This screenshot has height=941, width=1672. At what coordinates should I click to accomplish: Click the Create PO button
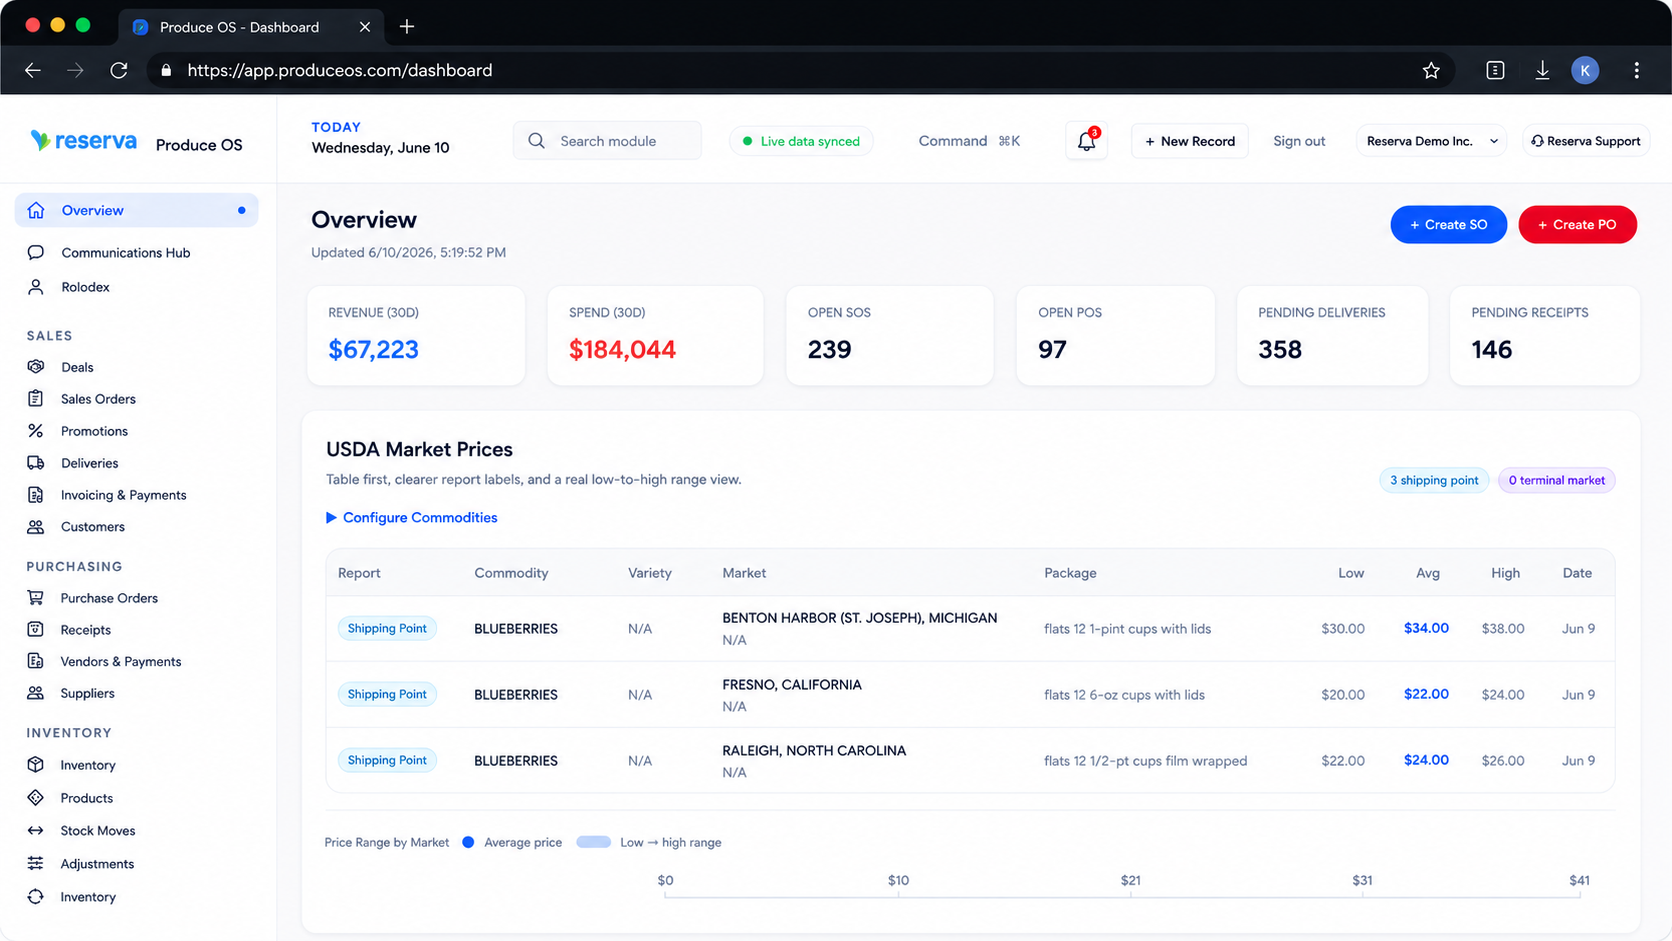1577,225
